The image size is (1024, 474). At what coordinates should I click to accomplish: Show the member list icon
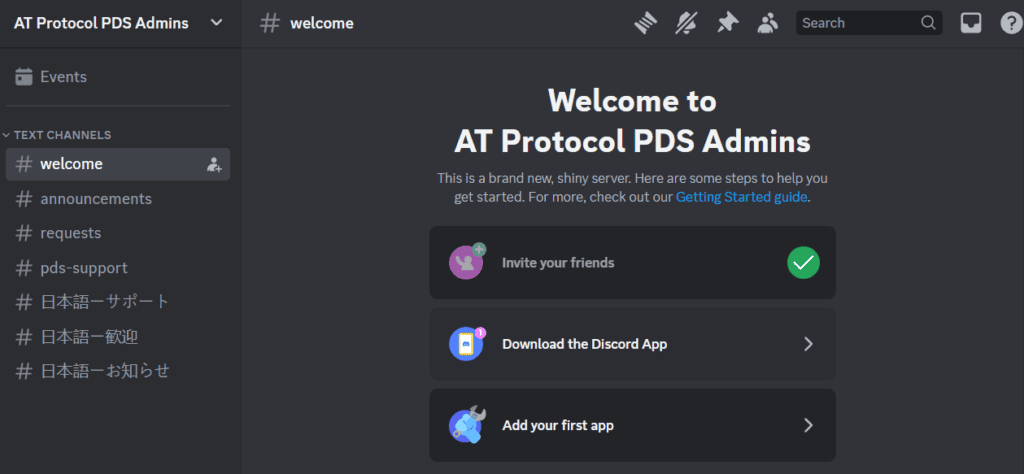pos(767,24)
